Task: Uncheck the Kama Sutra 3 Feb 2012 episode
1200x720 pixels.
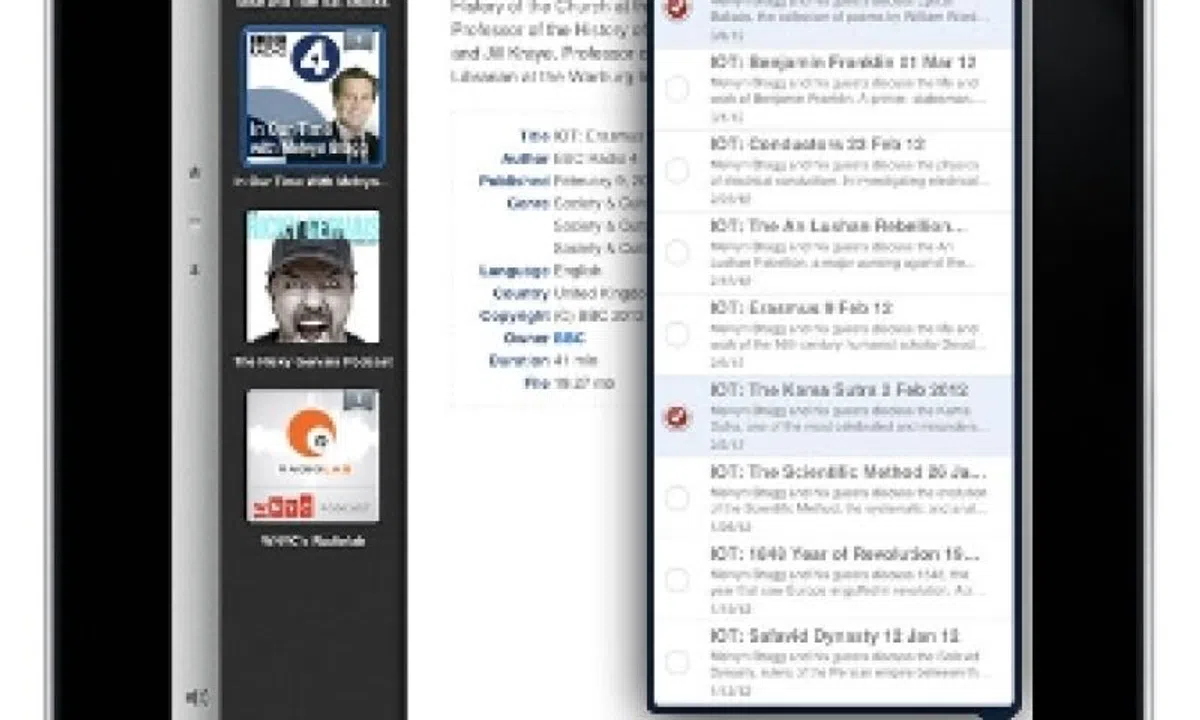Action: click(678, 417)
